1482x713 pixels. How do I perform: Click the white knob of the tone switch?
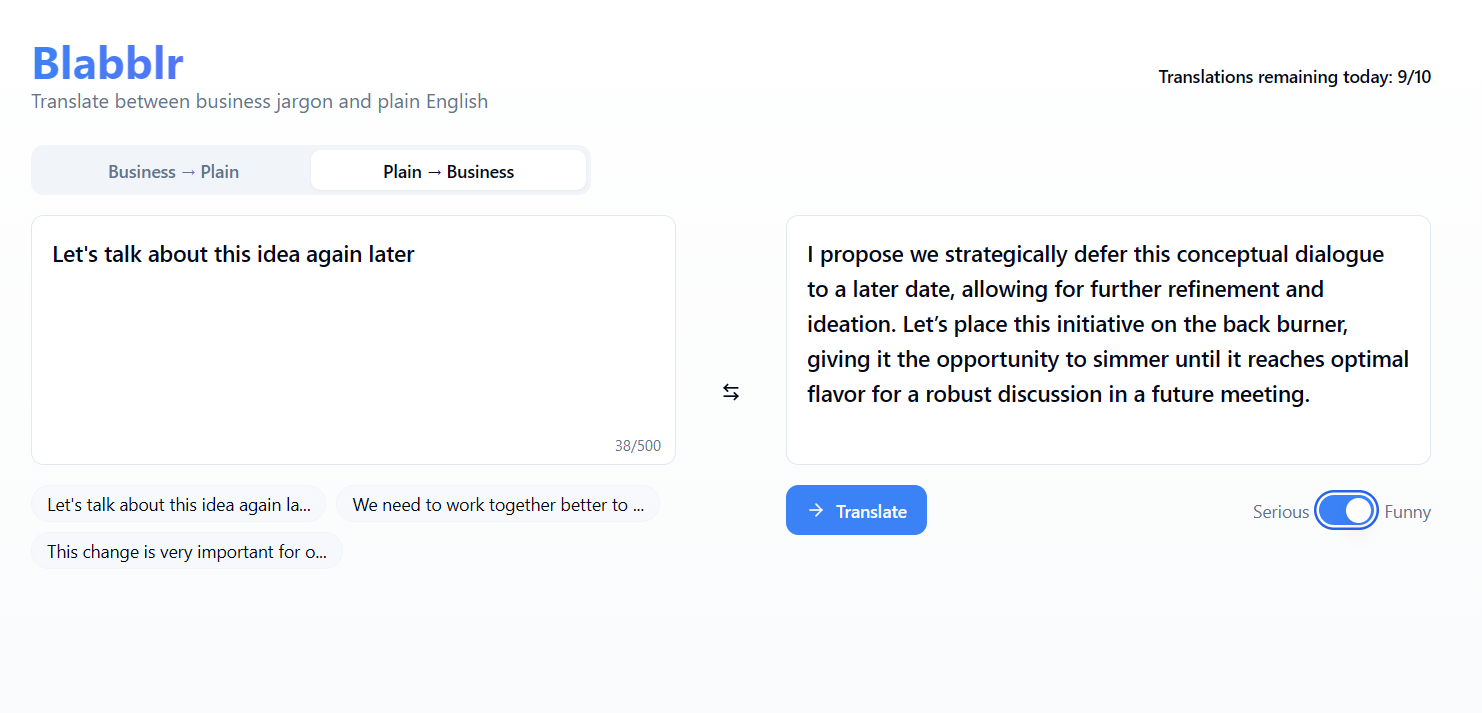(1358, 511)
